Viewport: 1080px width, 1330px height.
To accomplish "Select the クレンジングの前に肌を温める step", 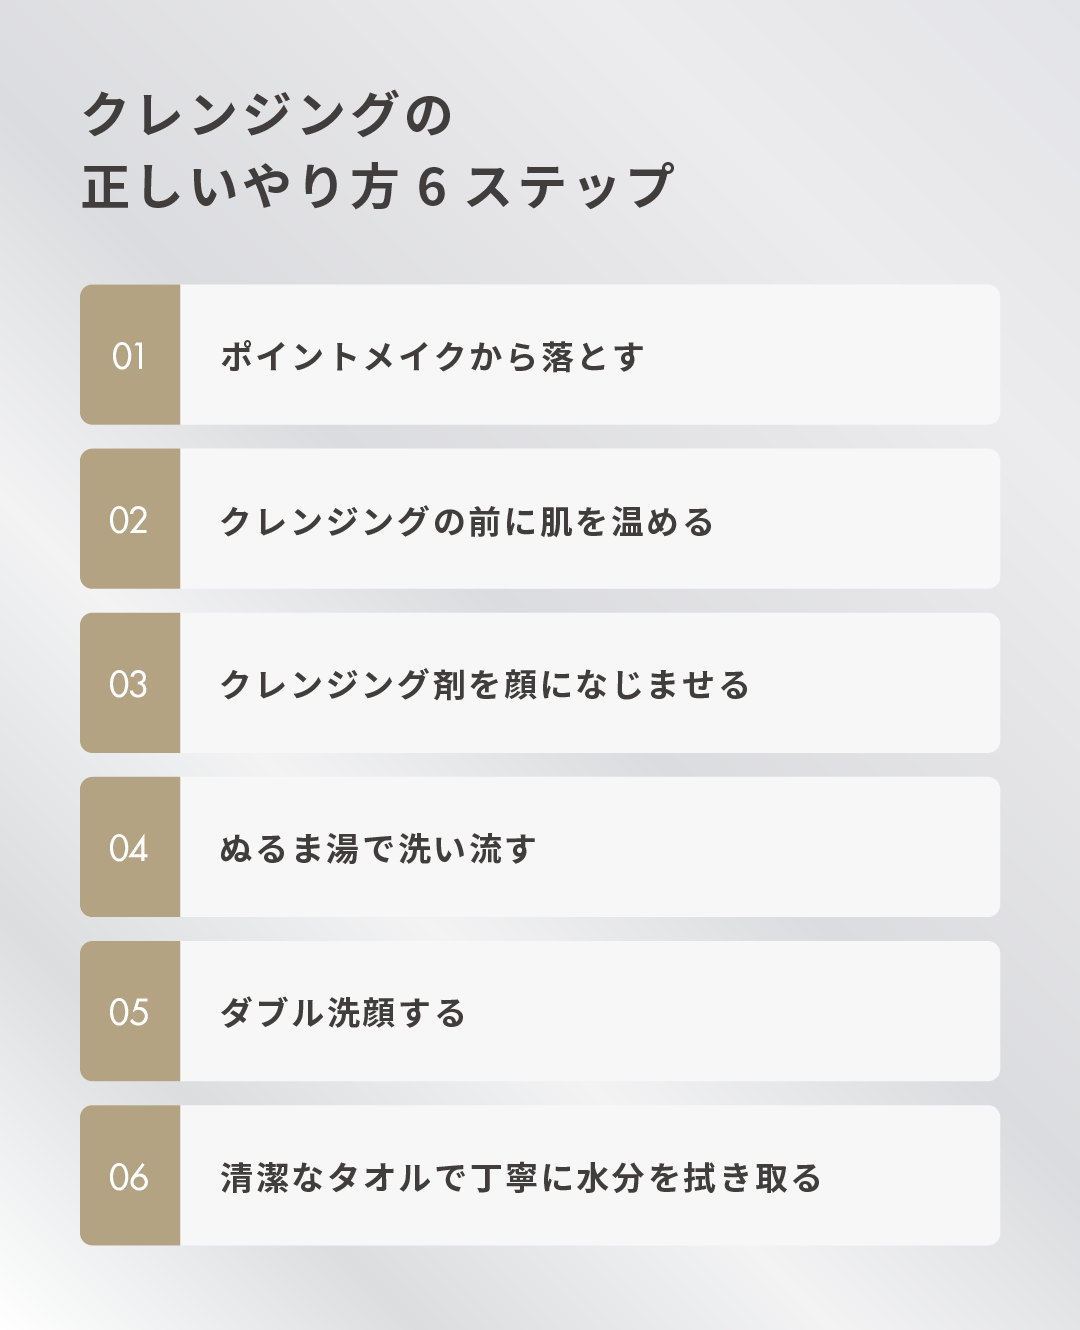I will pyautogui.click(x=467, y=520).
